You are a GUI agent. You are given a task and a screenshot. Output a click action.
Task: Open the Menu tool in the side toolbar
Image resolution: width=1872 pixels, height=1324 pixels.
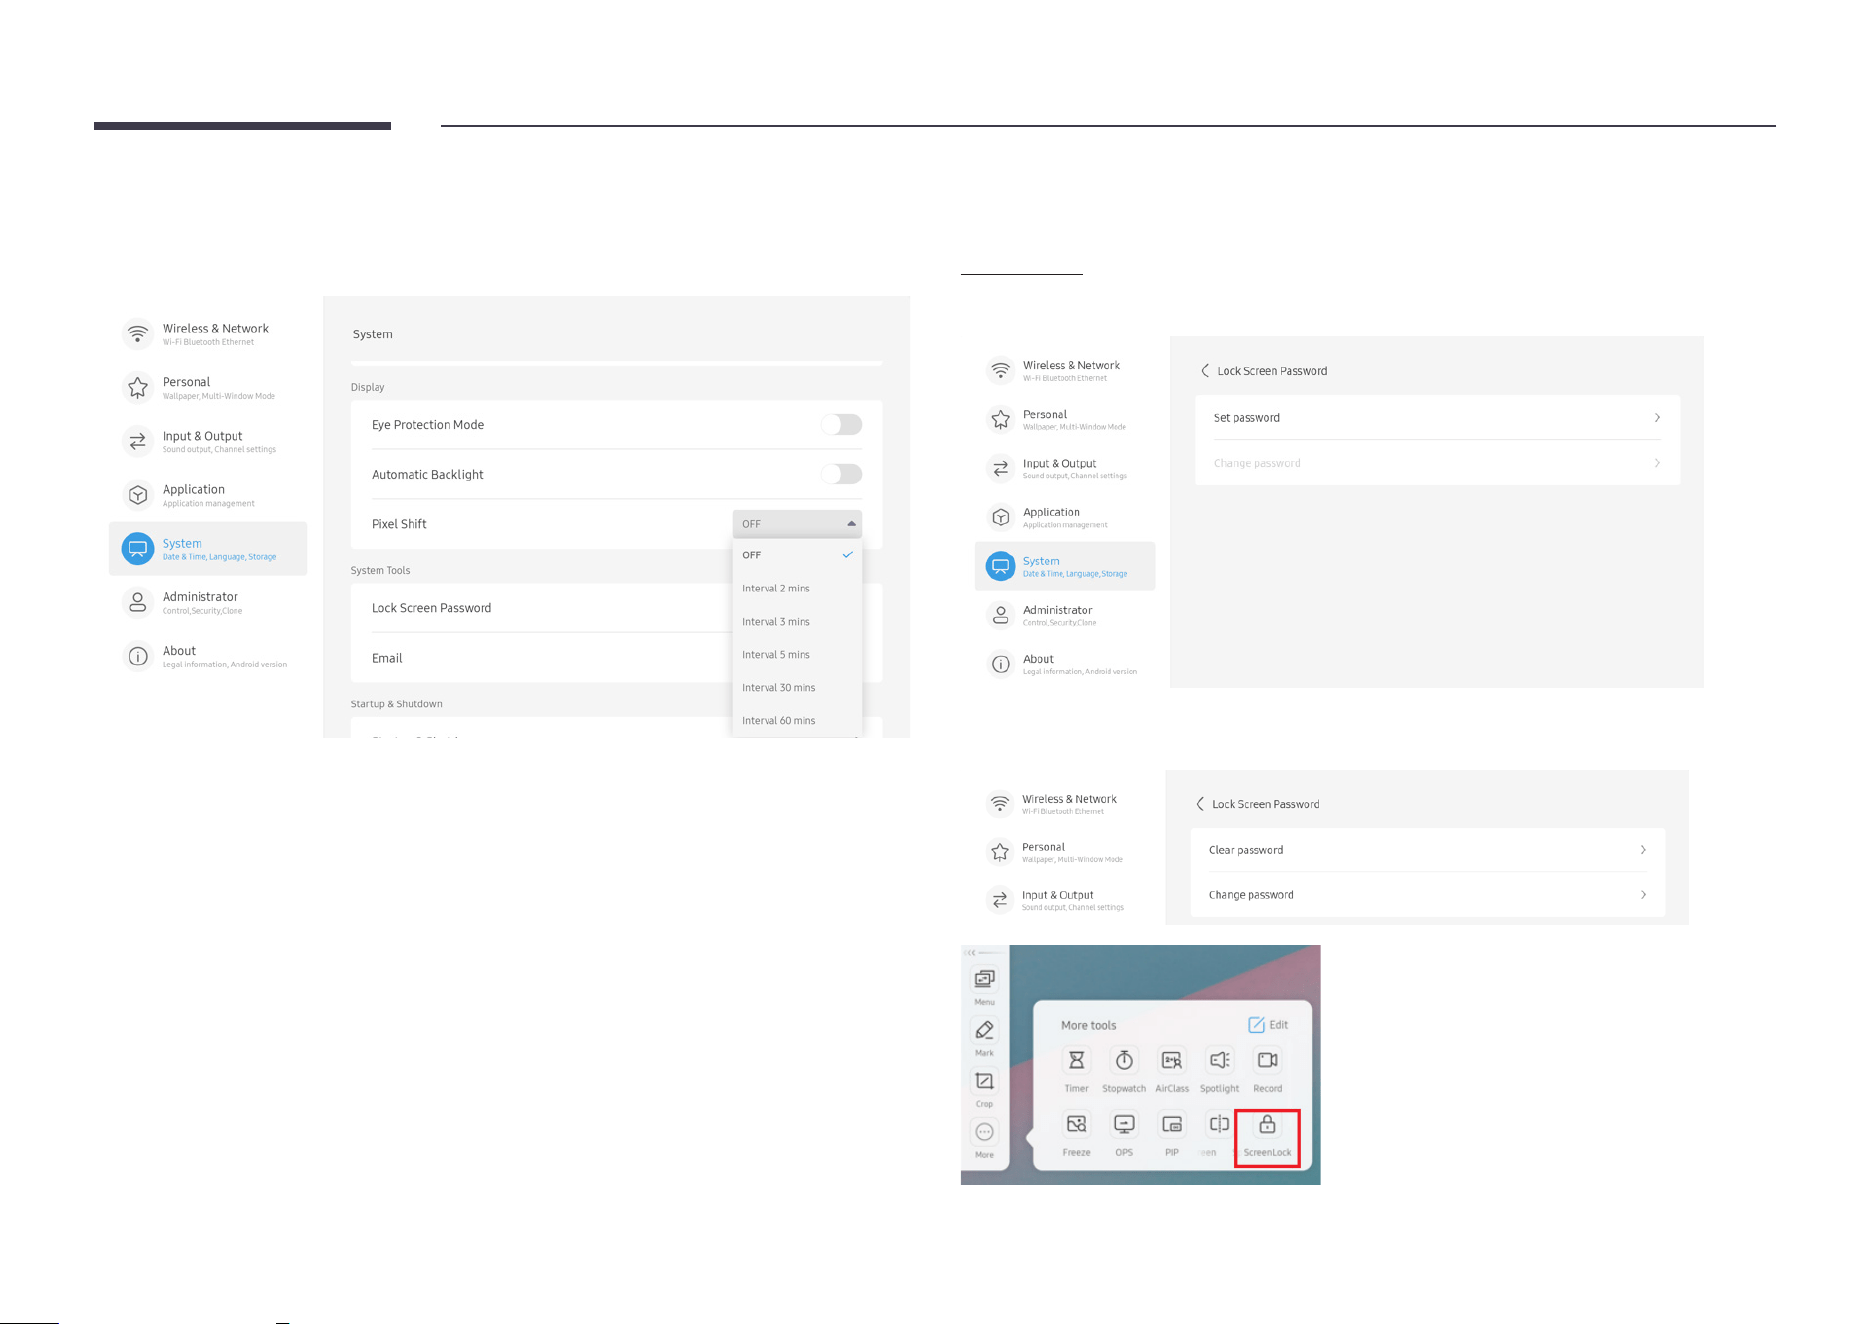pyautogui.click(x=984, y=986)
